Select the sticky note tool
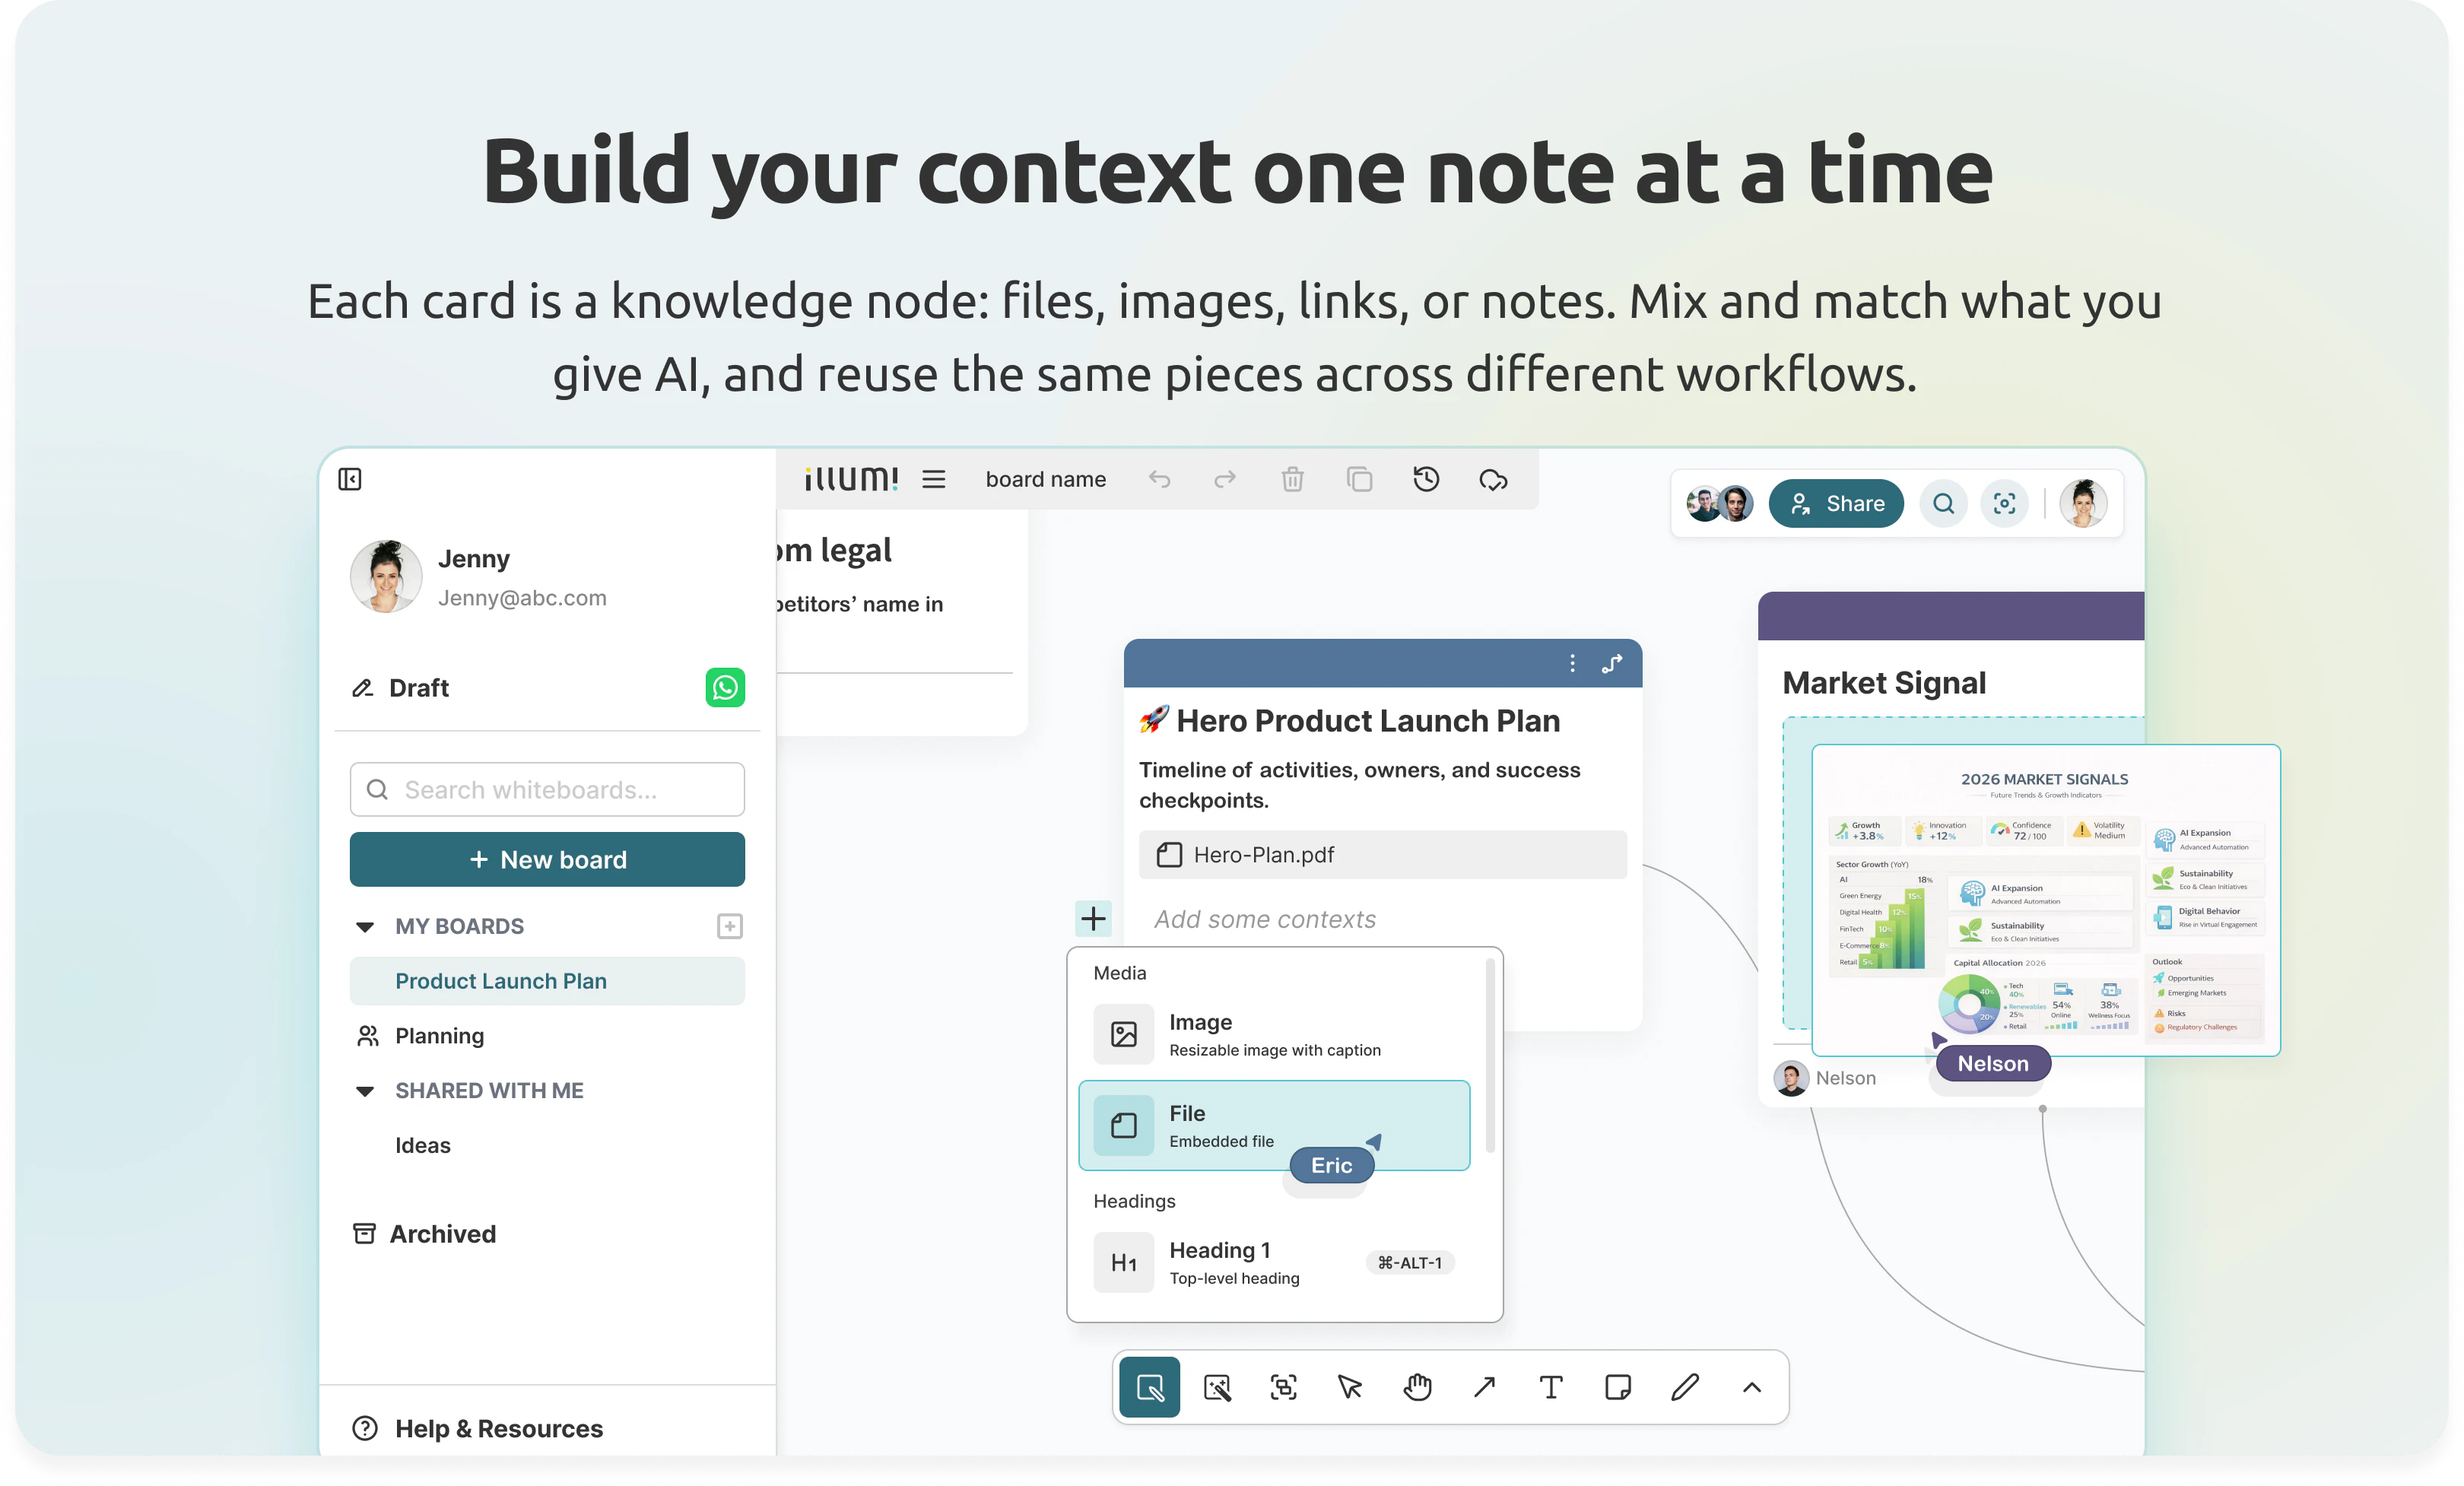The width and height of the screenshot is (2464, 1486). [1618, 1387]
